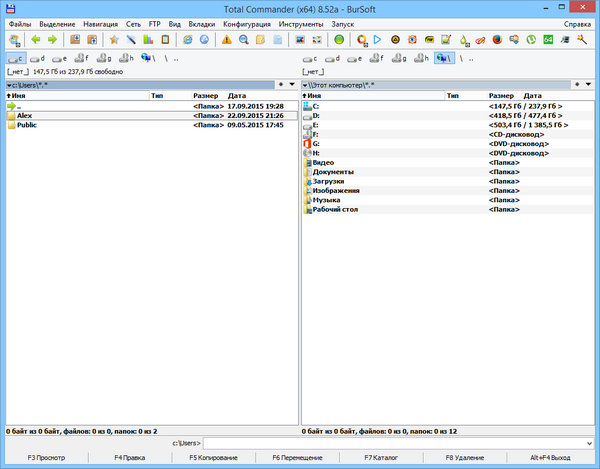The width and height of the screenshot is (600, 469).
Task: Open left panel directory history dropdown arrow
Action: 291,84
